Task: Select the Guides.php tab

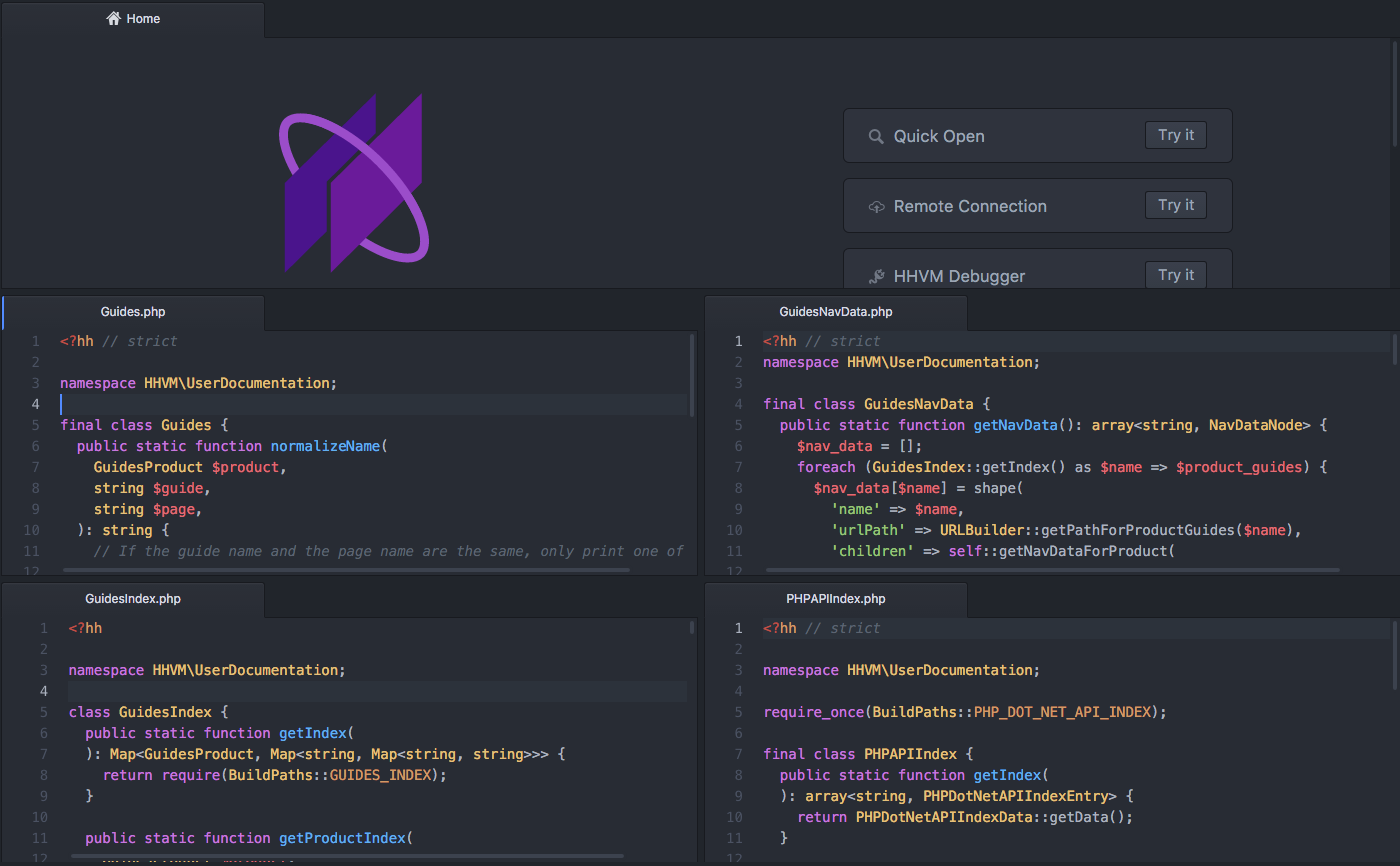Action: click(x=133, y=312)
